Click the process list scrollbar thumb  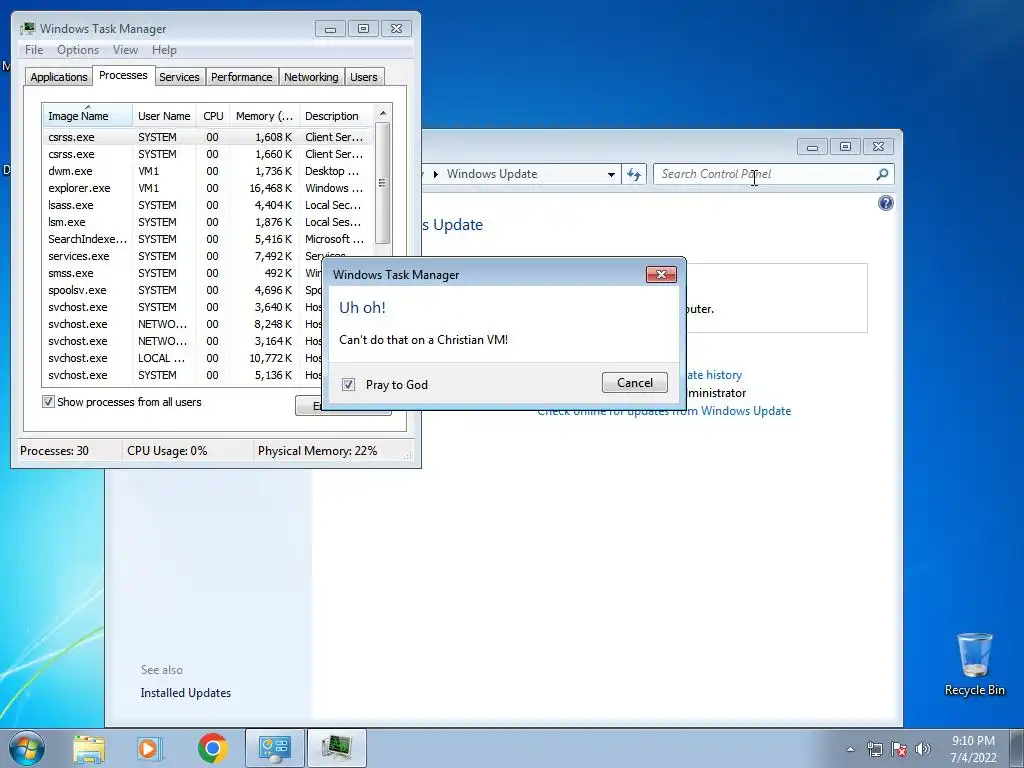pos(383,183)
